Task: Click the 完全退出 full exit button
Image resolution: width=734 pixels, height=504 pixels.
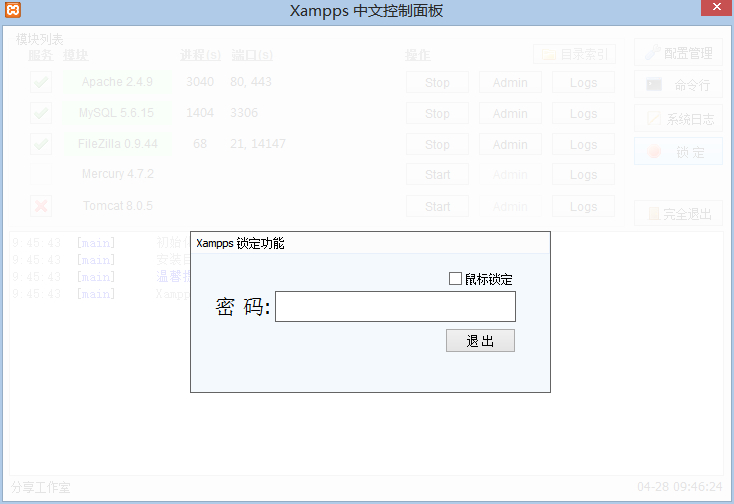Action: (678, 214)
